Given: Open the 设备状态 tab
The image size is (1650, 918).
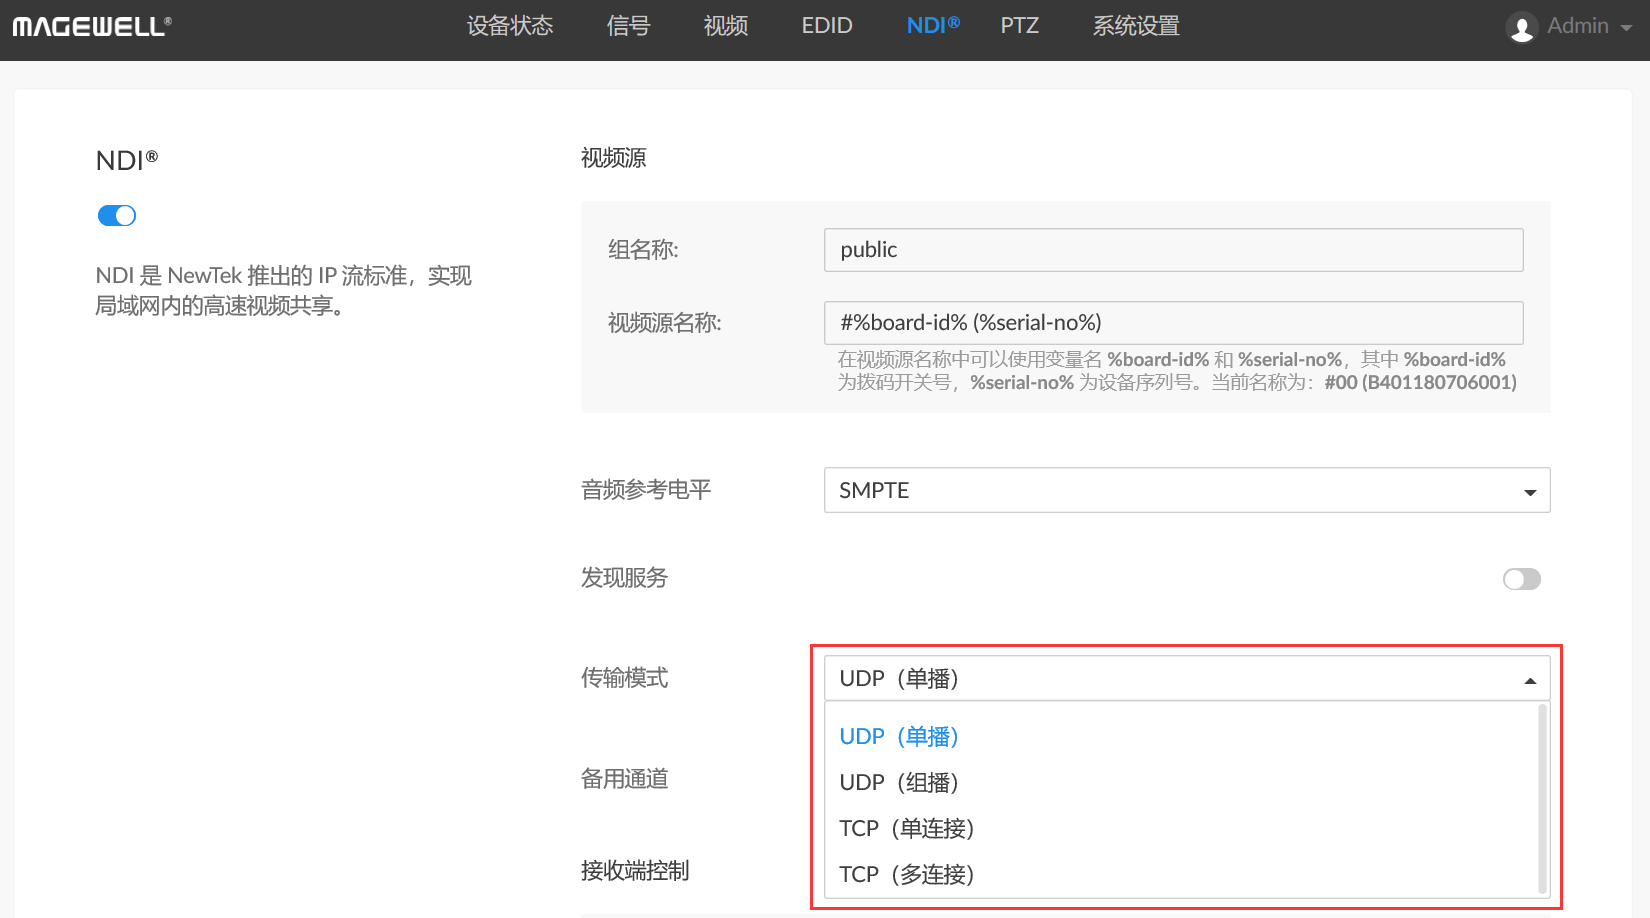Looking at the screenshot, I should [x=510, y=26].
